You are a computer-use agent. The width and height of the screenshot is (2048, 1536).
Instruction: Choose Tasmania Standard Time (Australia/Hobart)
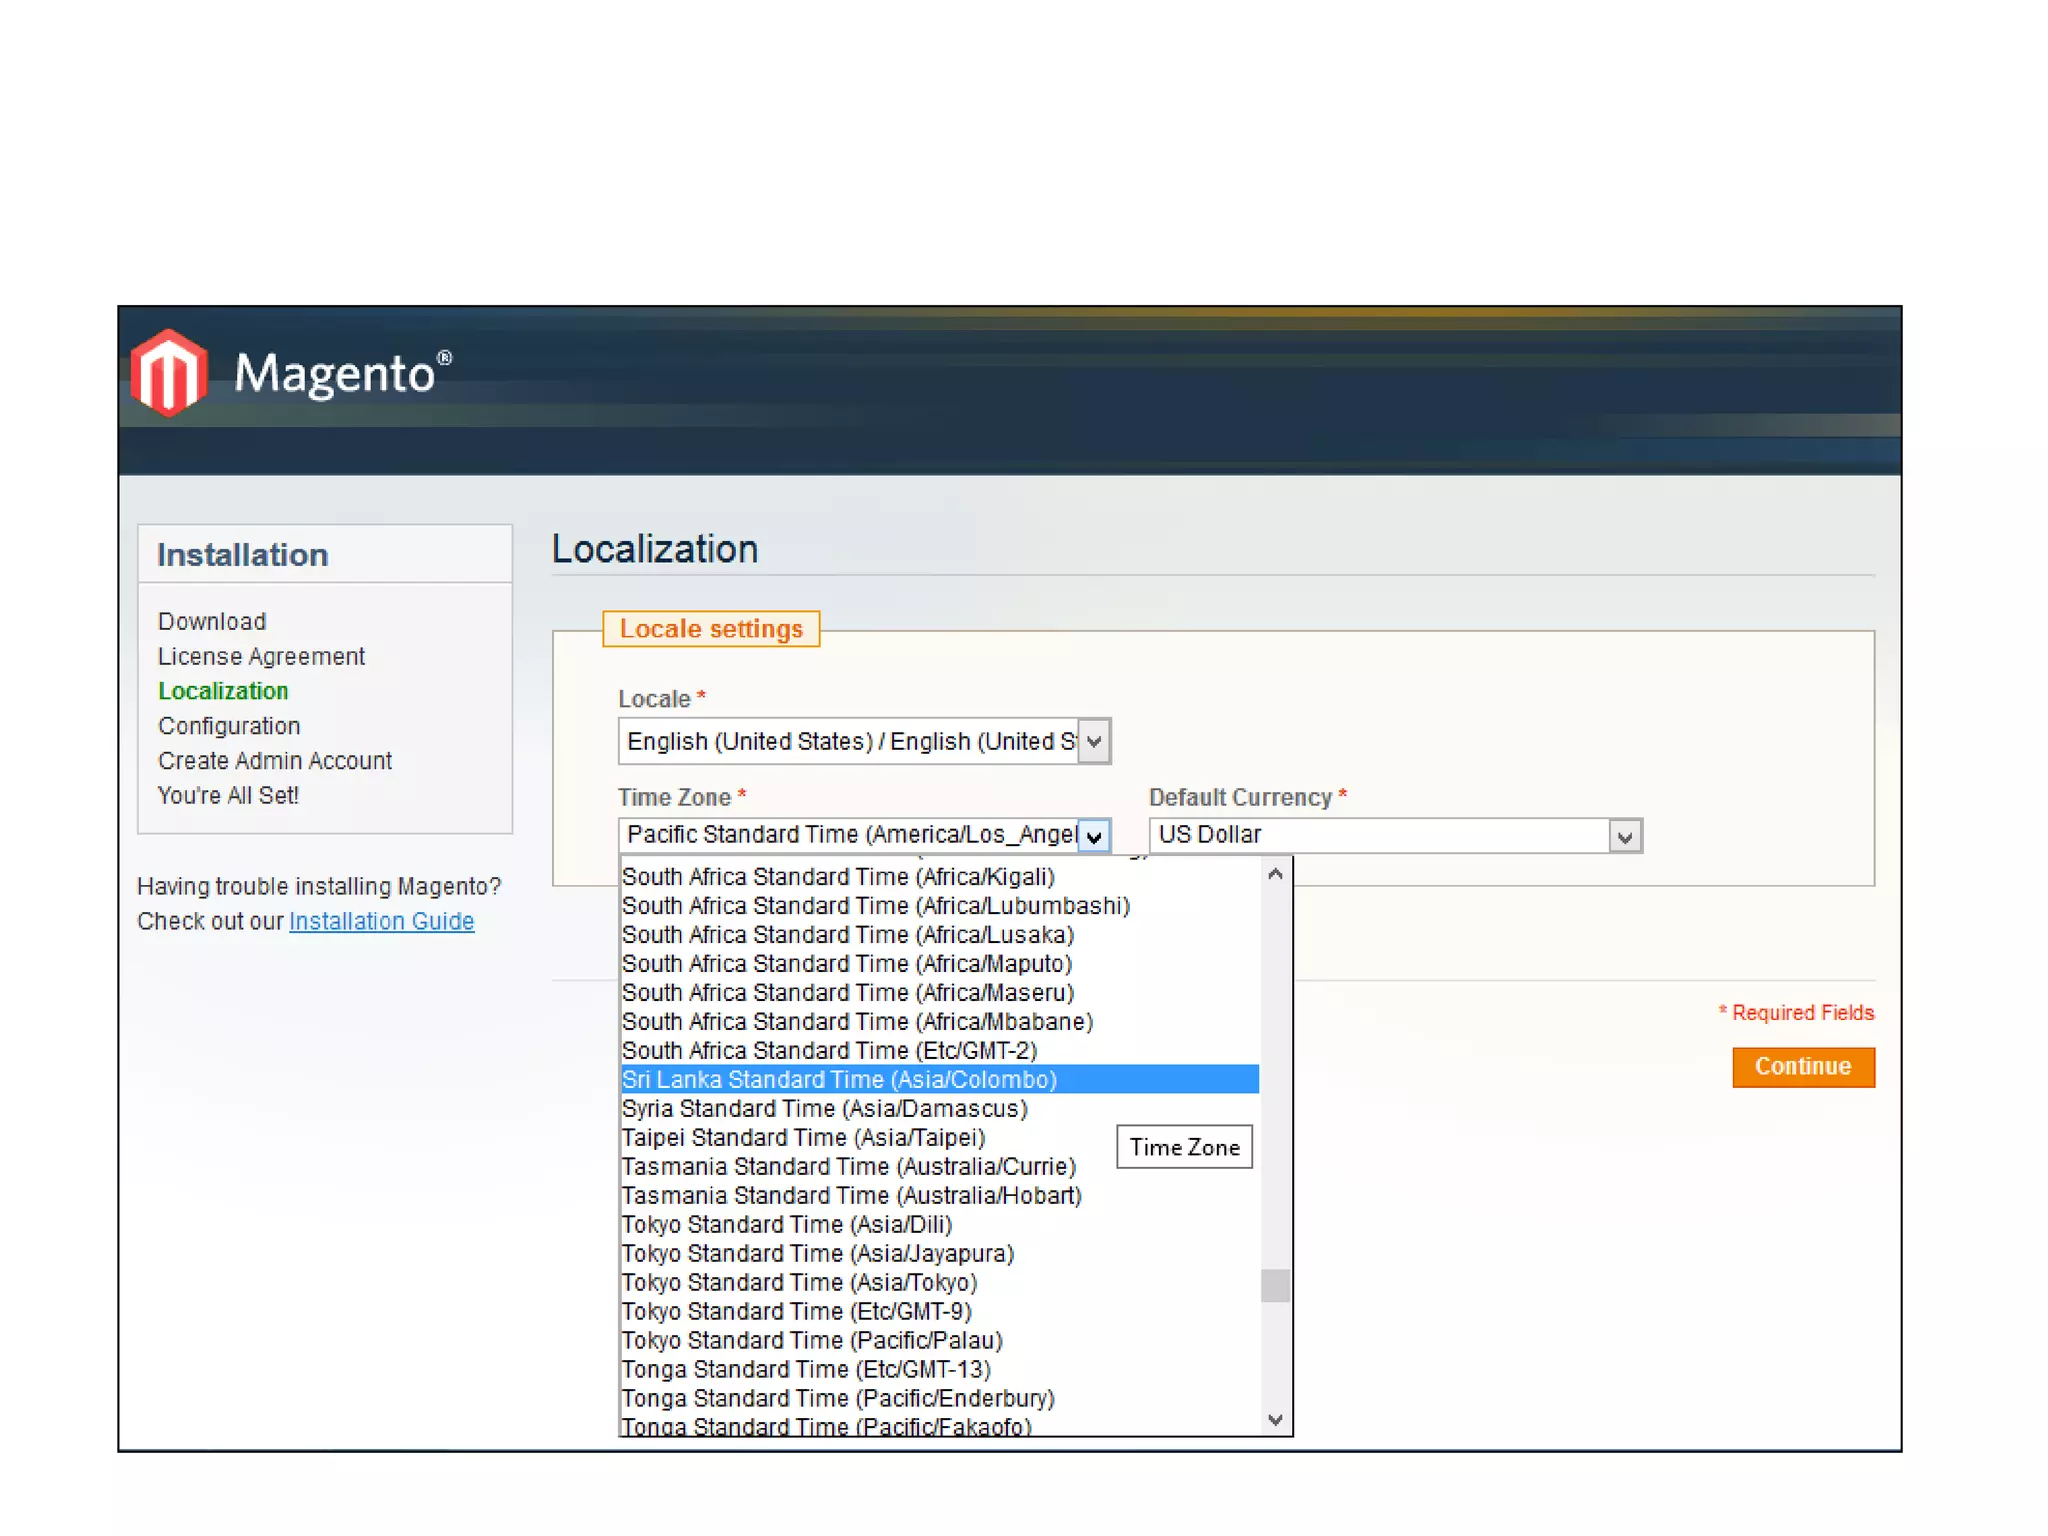click(851, 1196)
